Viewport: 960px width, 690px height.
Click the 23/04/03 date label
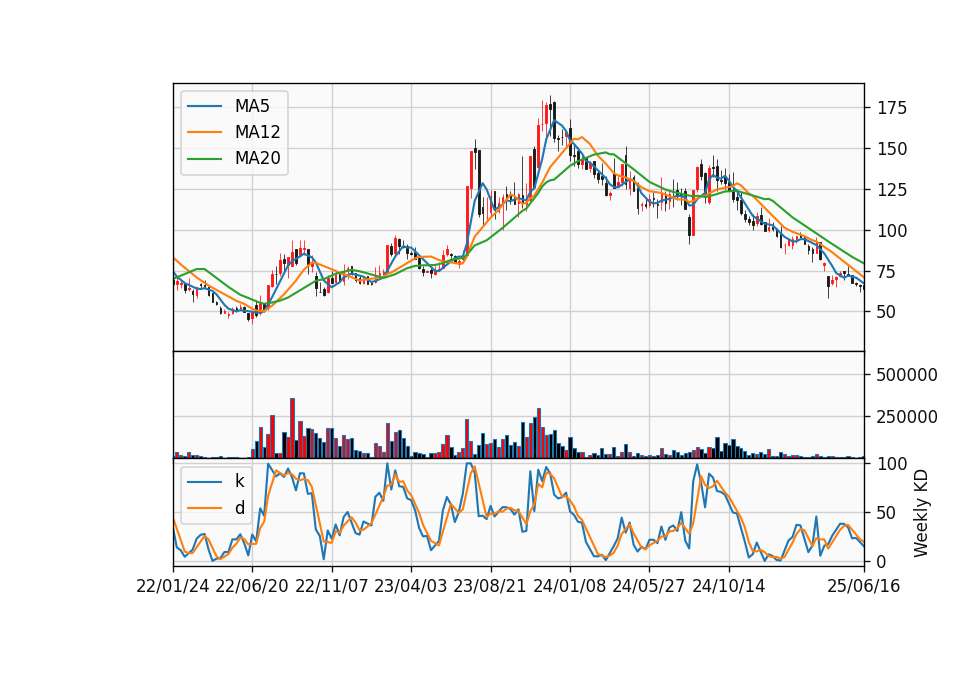pos(411,587)
